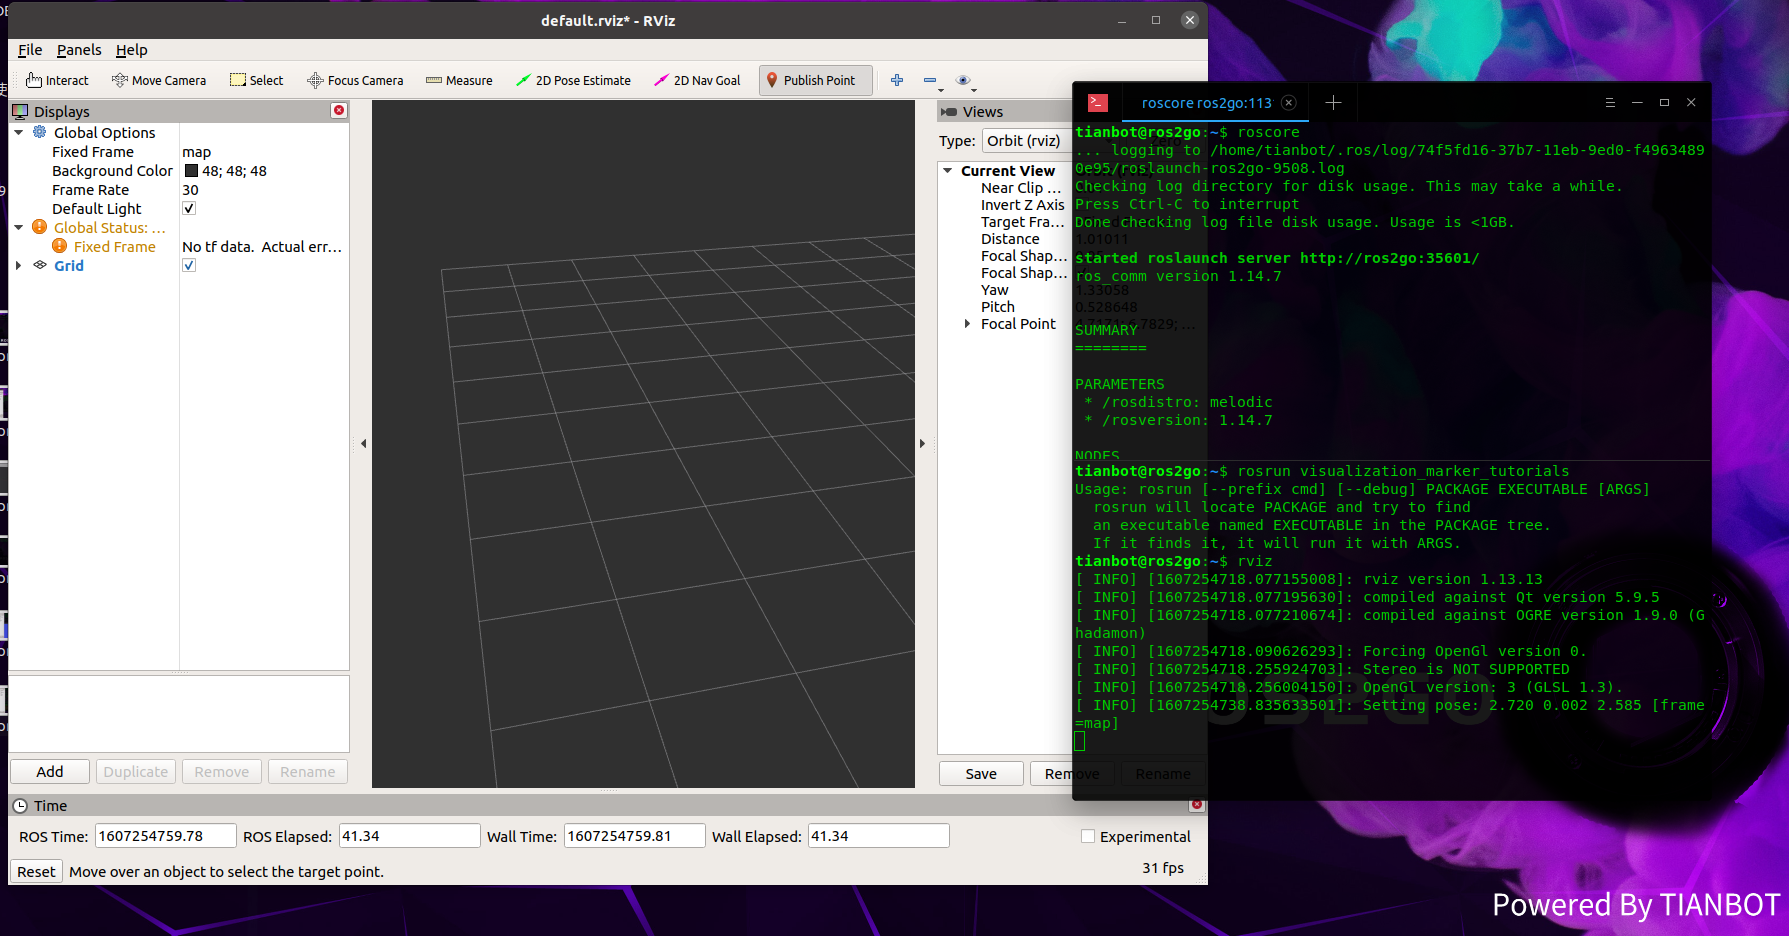Close the Displays panel
1789x936 pixels.
click(x=339, y=110)
